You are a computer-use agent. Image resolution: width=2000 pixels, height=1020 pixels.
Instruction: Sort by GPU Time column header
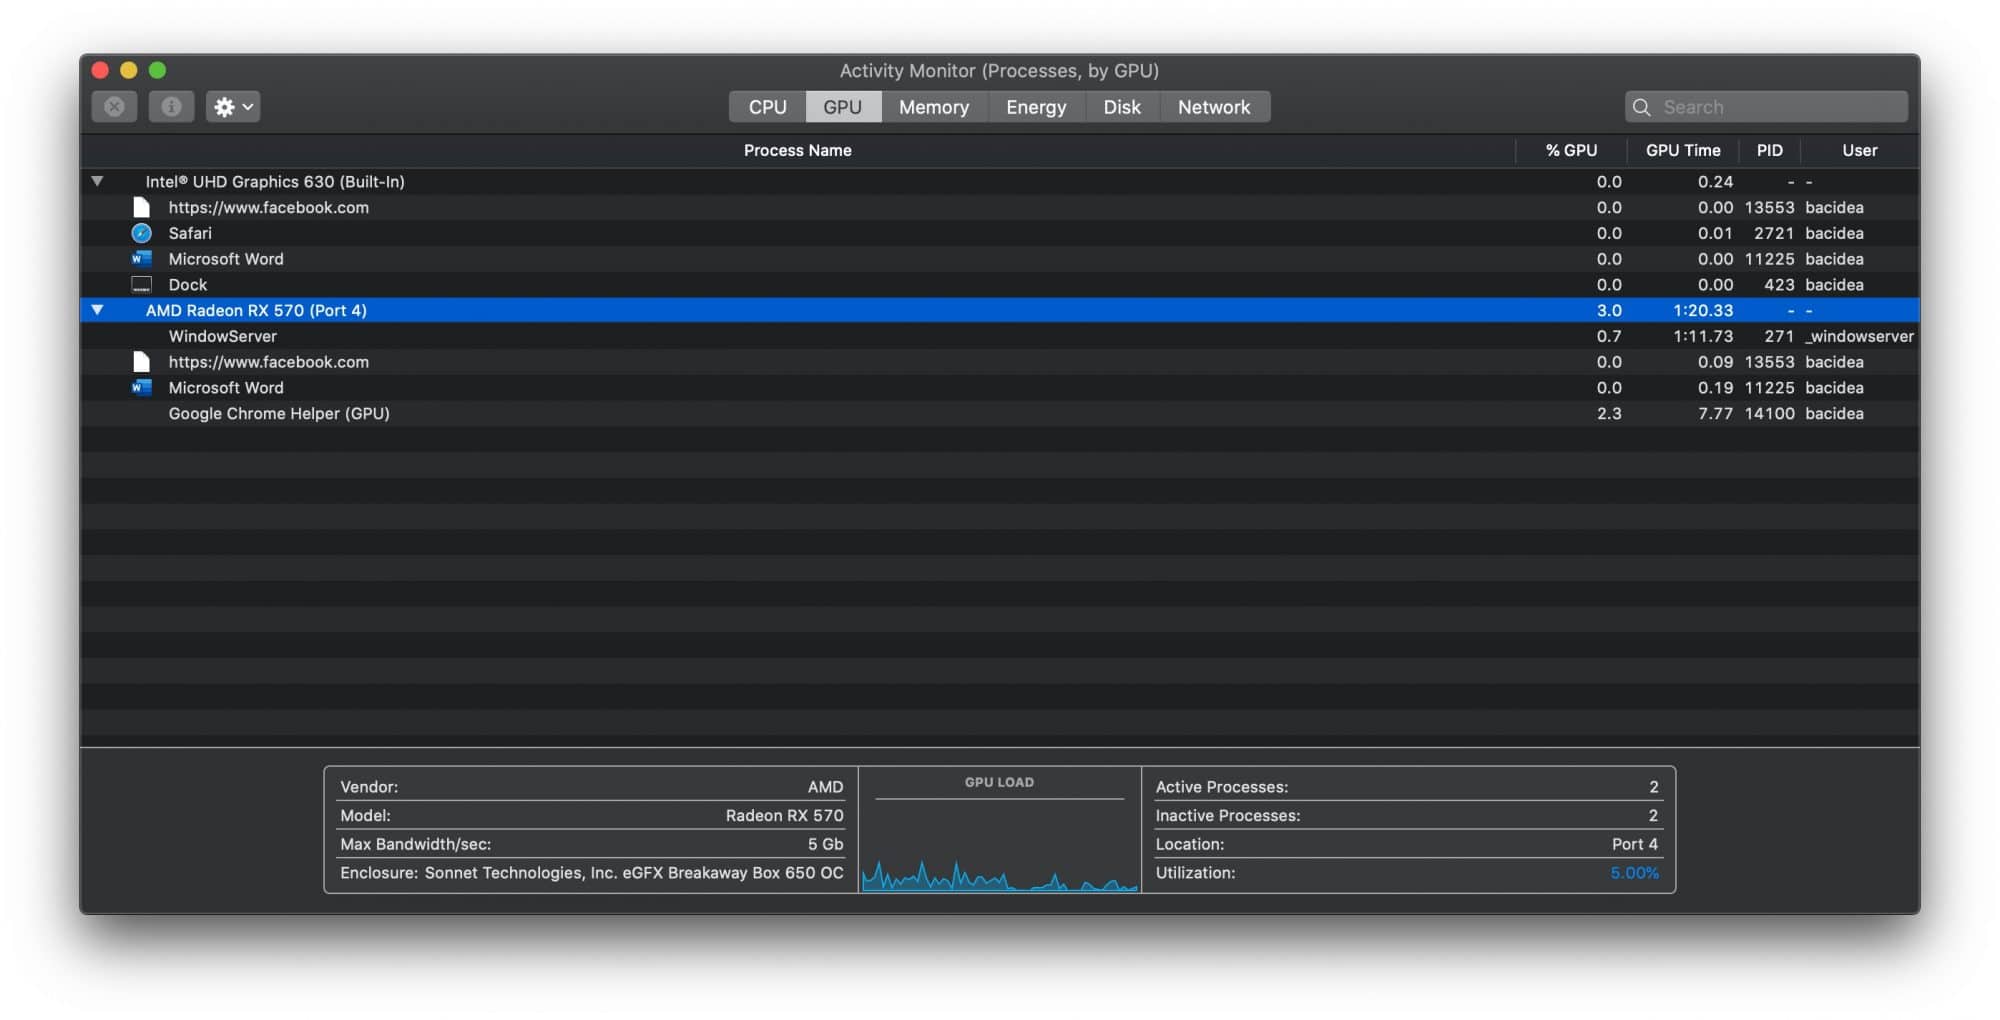(1683, 150)
